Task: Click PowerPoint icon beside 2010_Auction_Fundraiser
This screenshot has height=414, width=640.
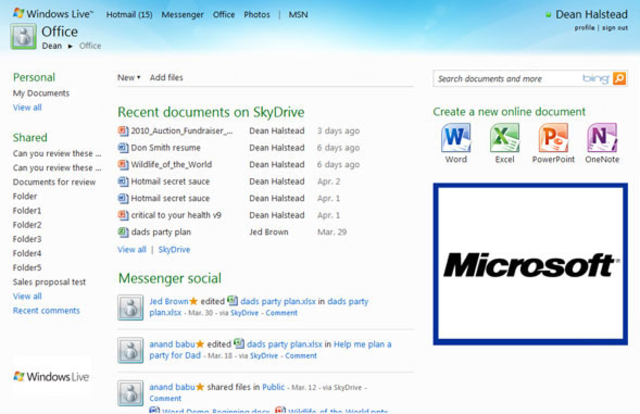Action: click(x=123, y=131)
